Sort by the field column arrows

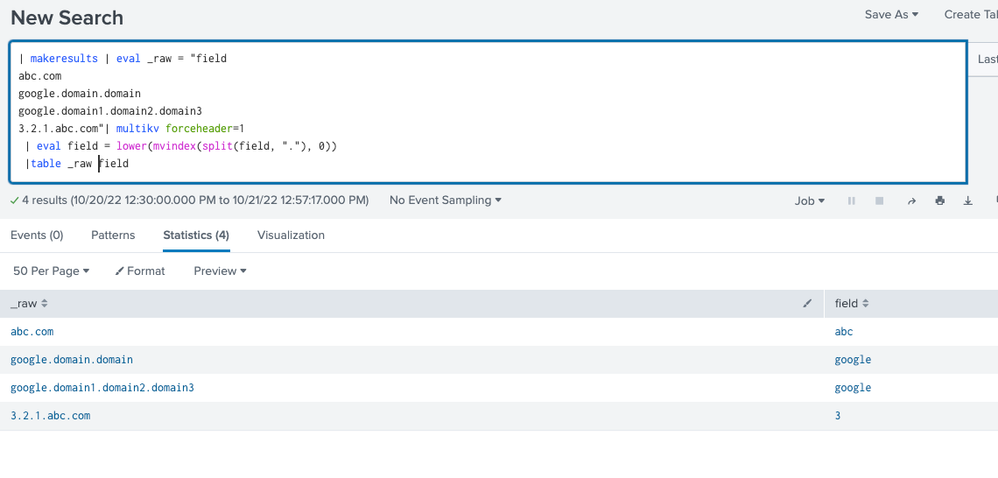[866, 303]
